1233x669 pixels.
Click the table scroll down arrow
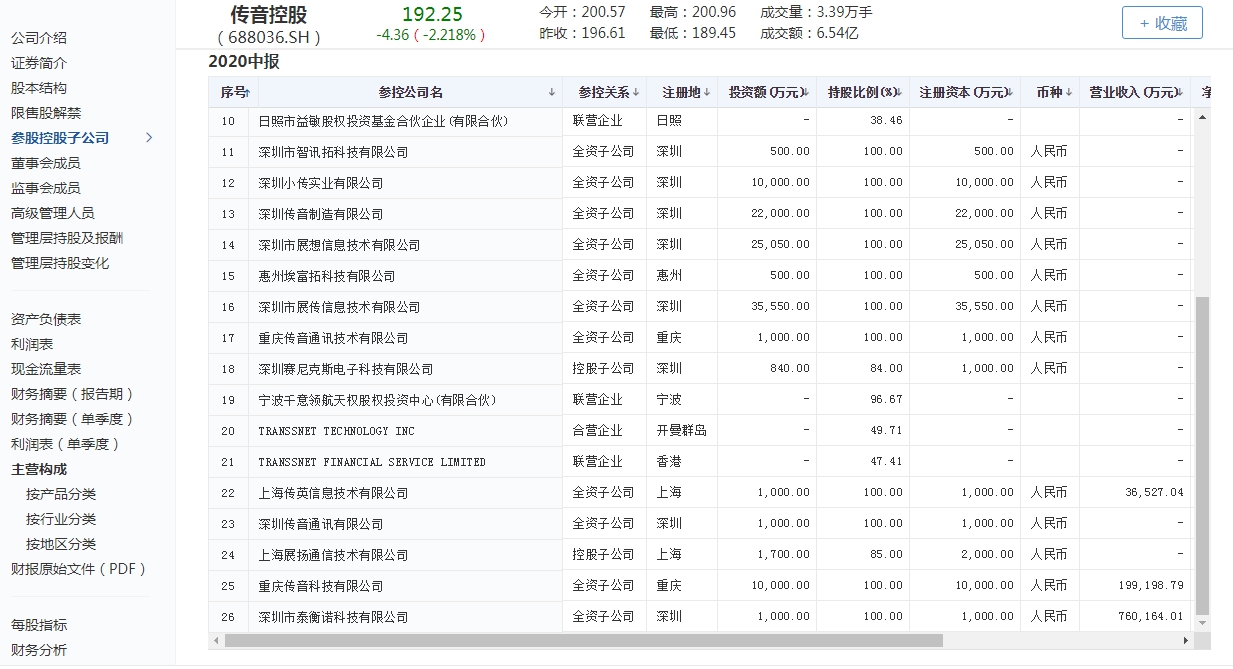click(1203, 624)
